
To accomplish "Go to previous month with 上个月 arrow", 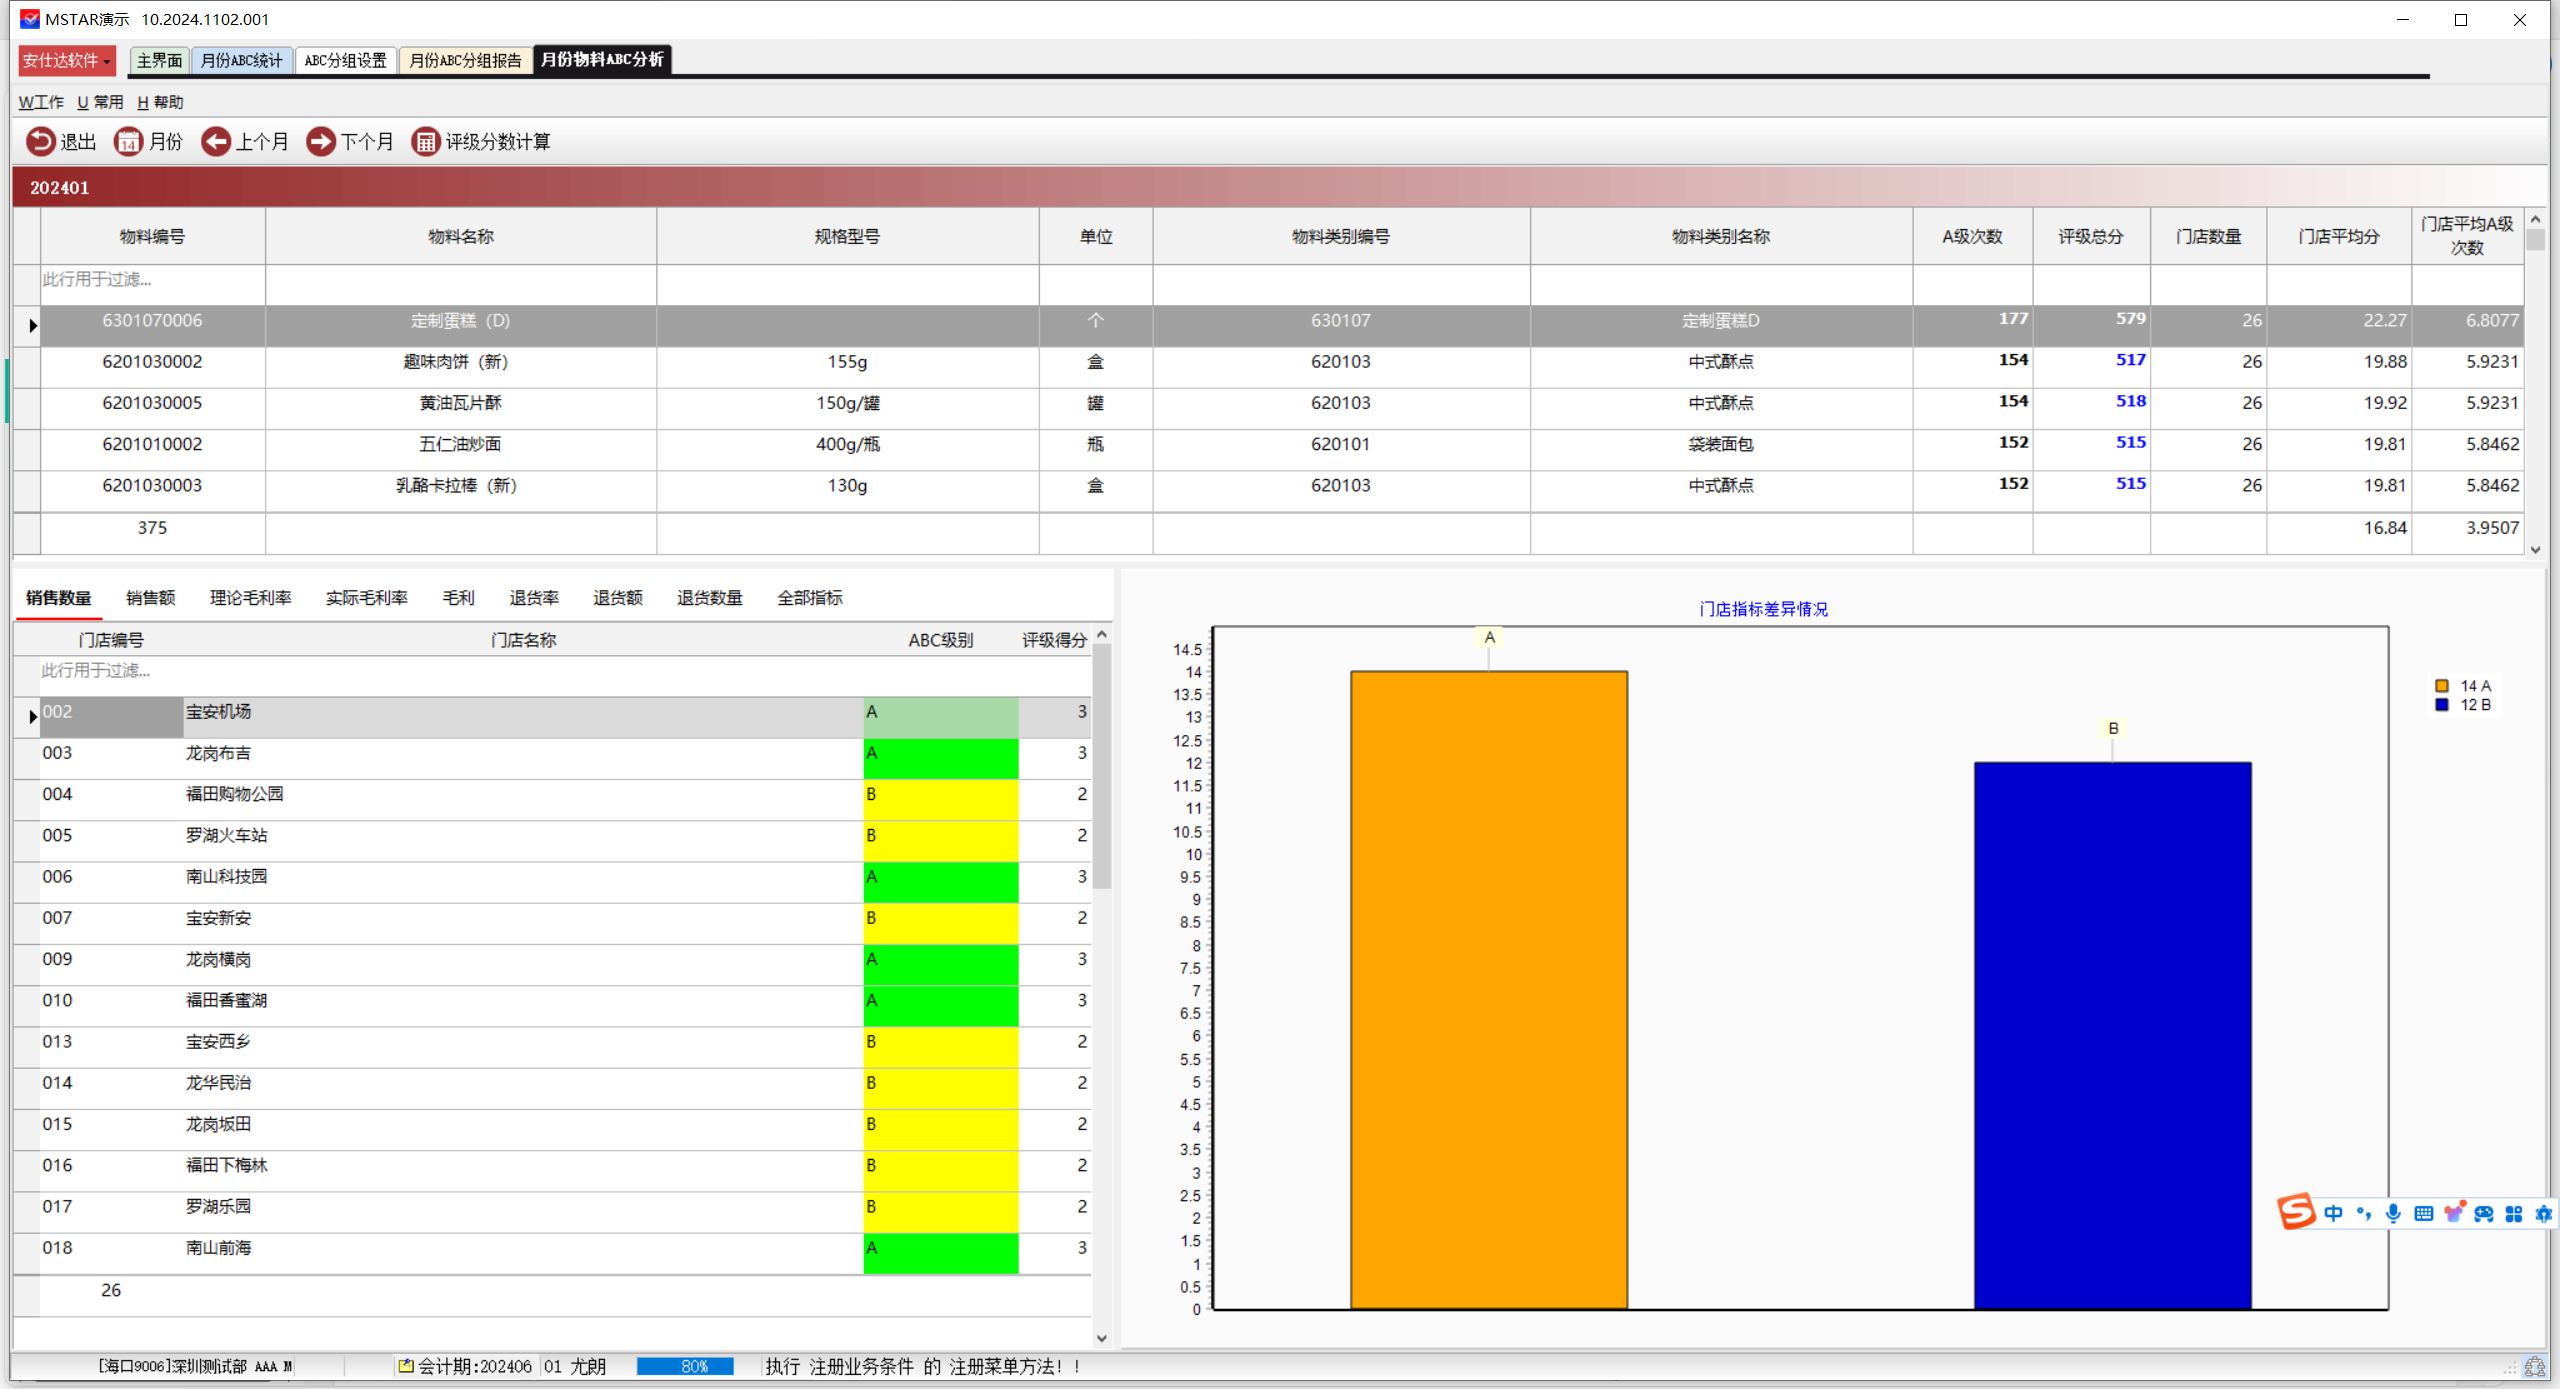I will click(215, 141).
